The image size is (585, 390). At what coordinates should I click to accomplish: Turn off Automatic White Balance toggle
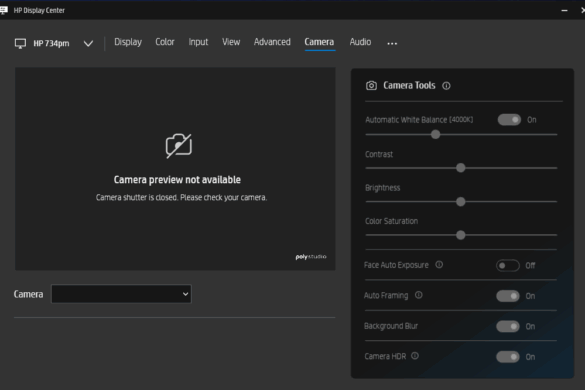coord(509,120)
